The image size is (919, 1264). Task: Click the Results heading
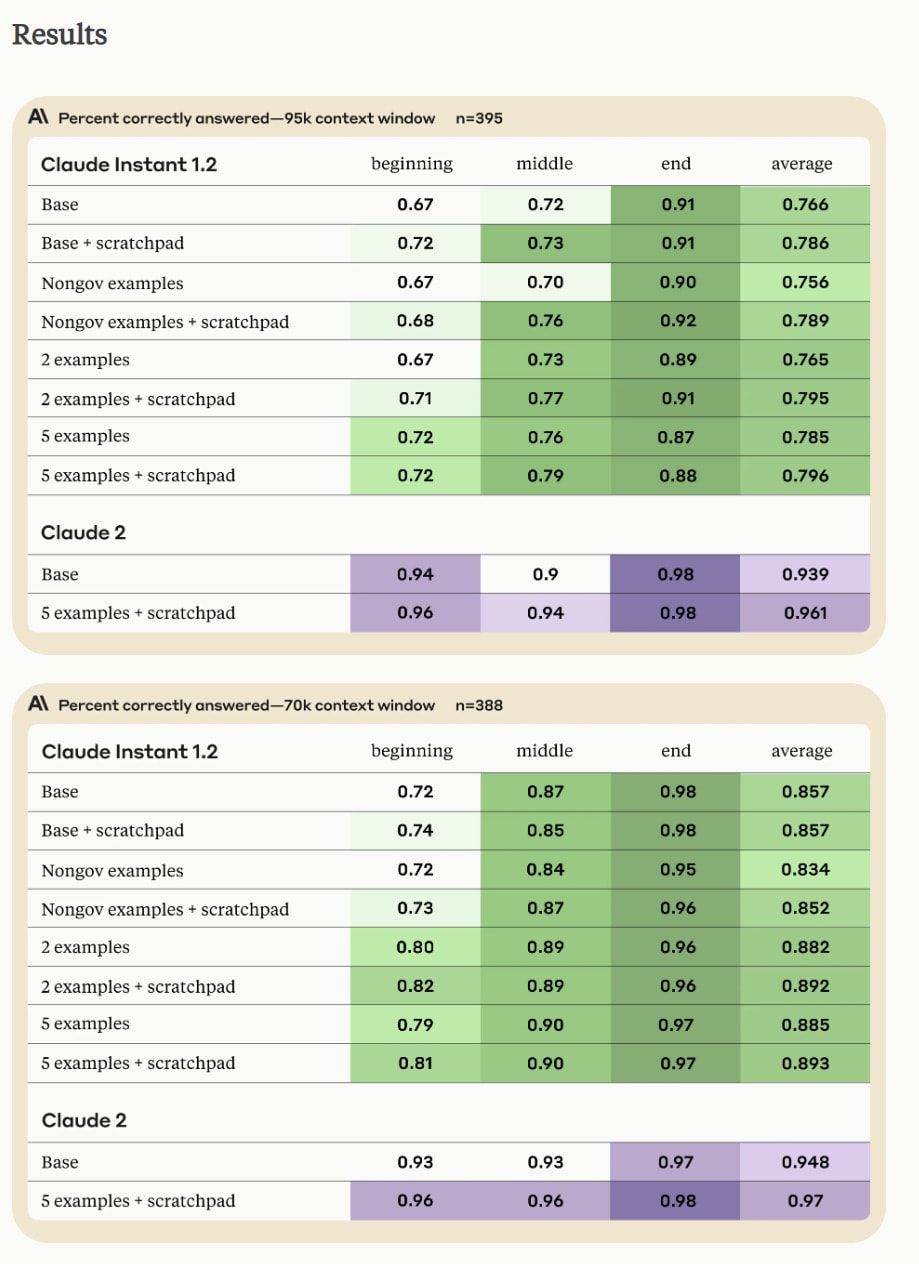point(59,35)
